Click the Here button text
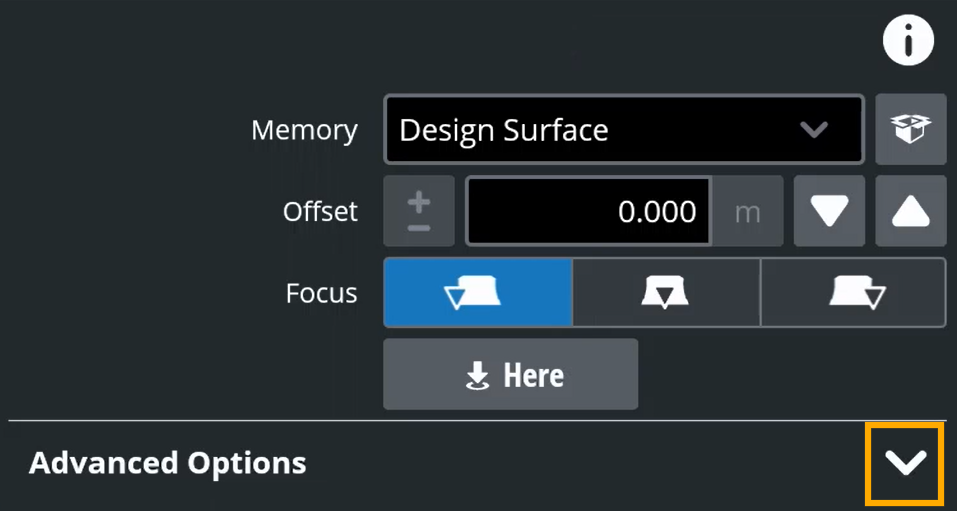 (533, 375)
